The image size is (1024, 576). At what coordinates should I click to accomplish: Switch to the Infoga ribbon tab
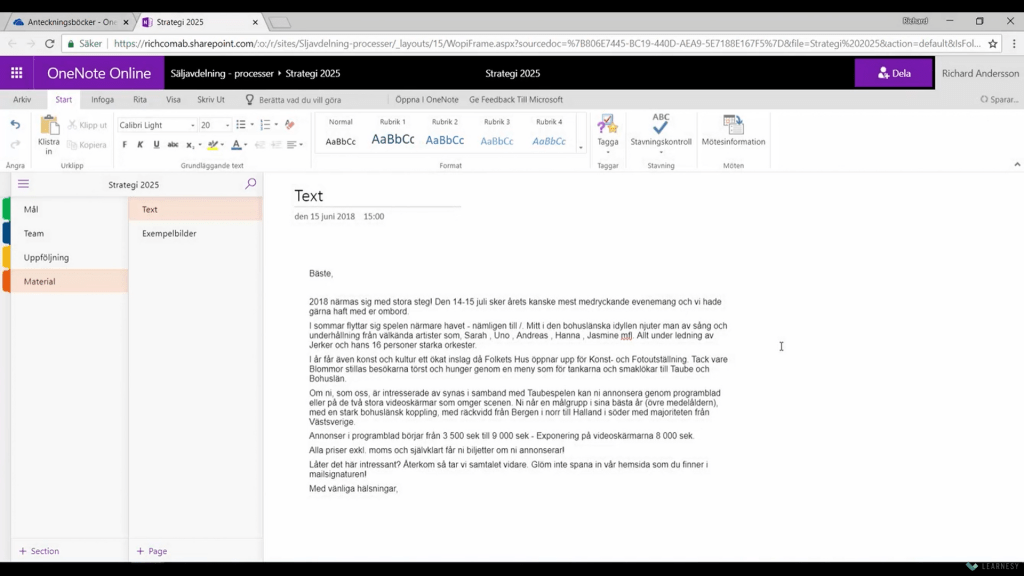pyautogui.click(x=102, y=100)
